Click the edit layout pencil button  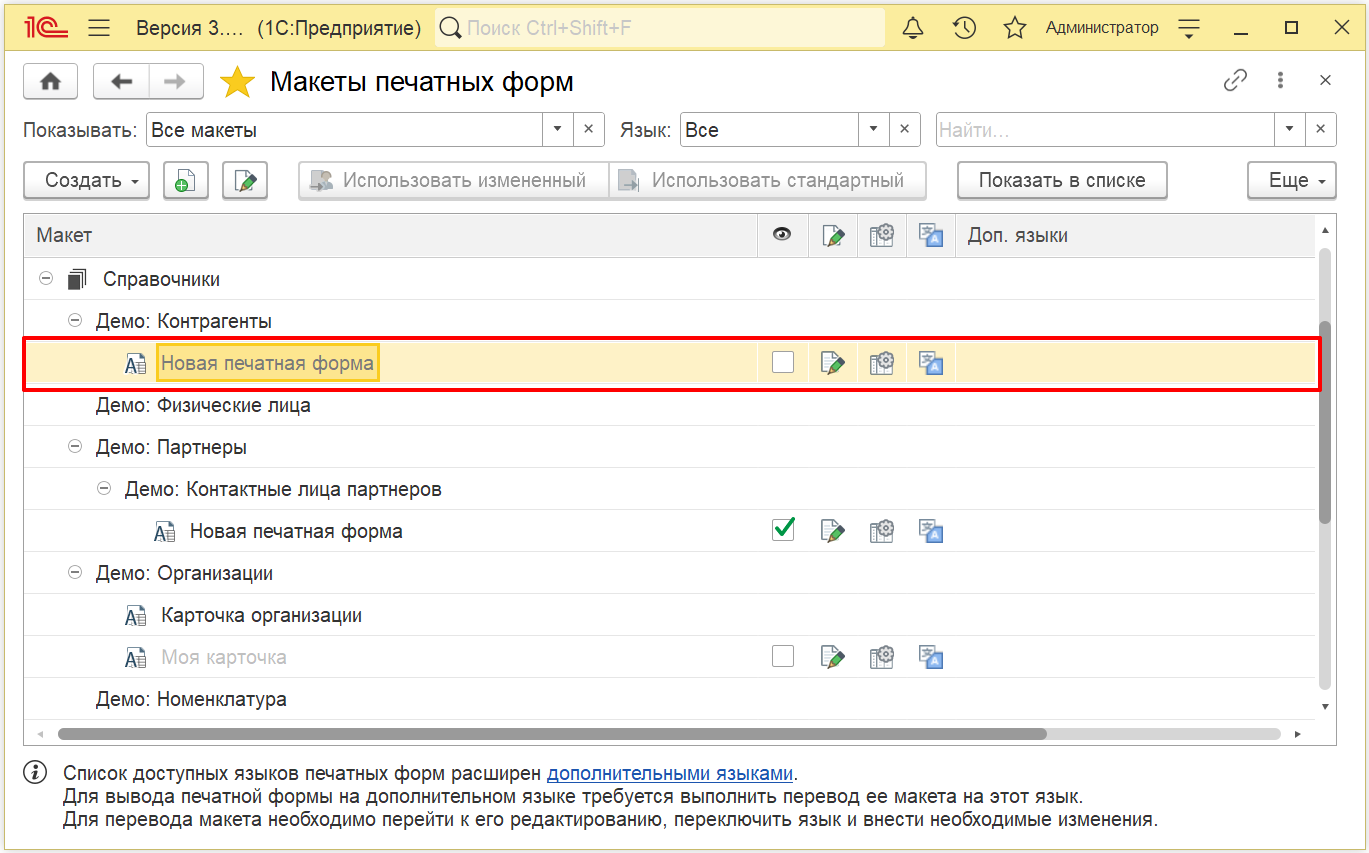tap(245, 181)
